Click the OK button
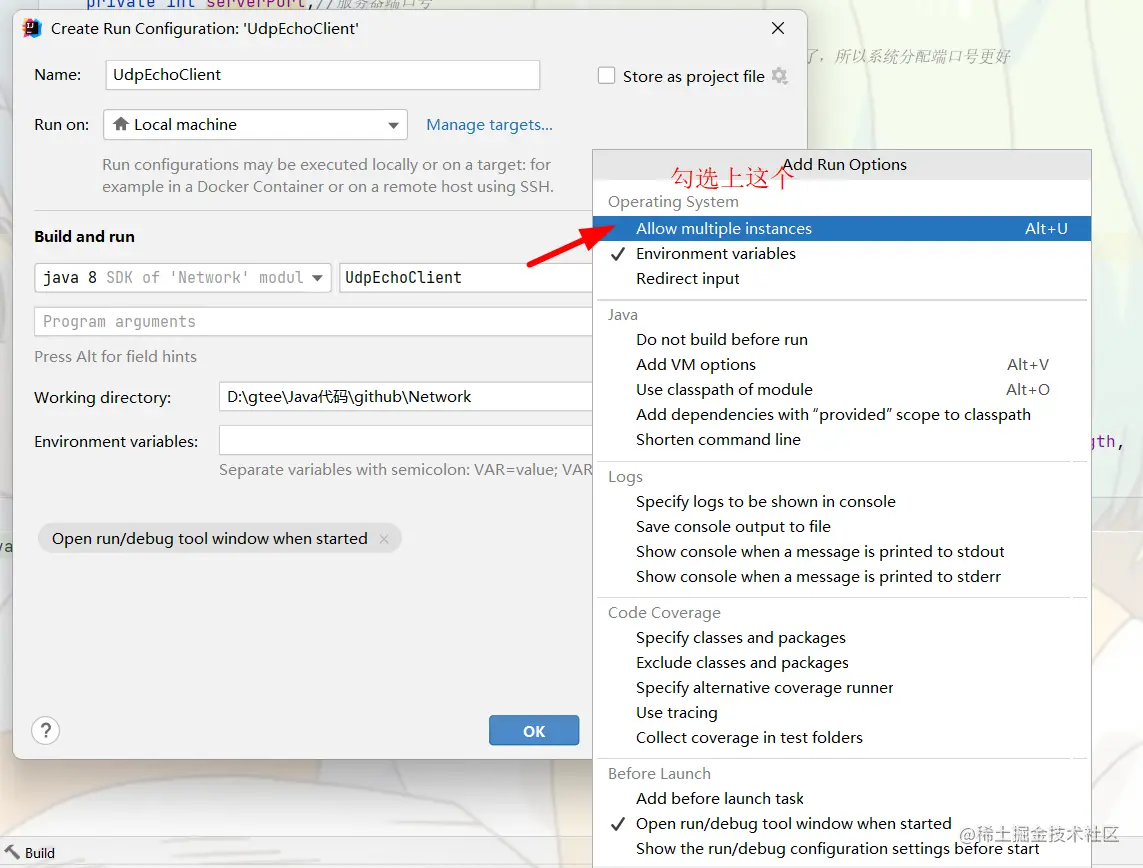The image size is (1143, 868). pos(534,730)
